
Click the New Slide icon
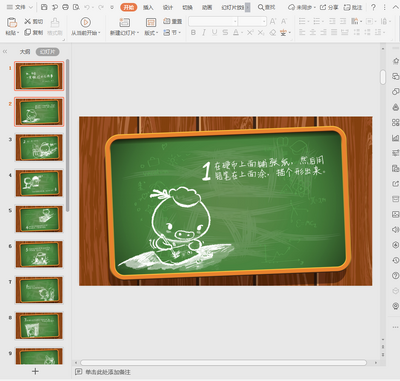tap(124, 22)
